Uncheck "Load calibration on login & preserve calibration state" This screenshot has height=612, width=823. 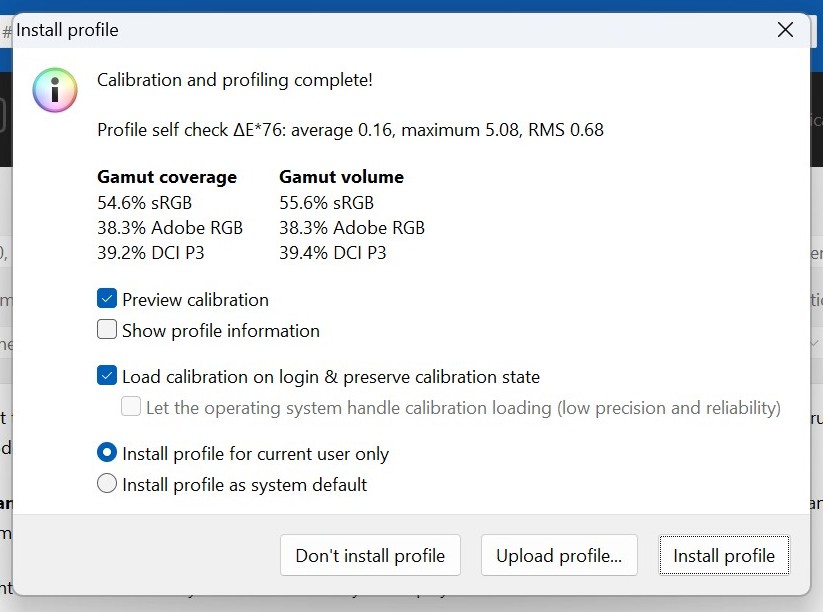106,377
